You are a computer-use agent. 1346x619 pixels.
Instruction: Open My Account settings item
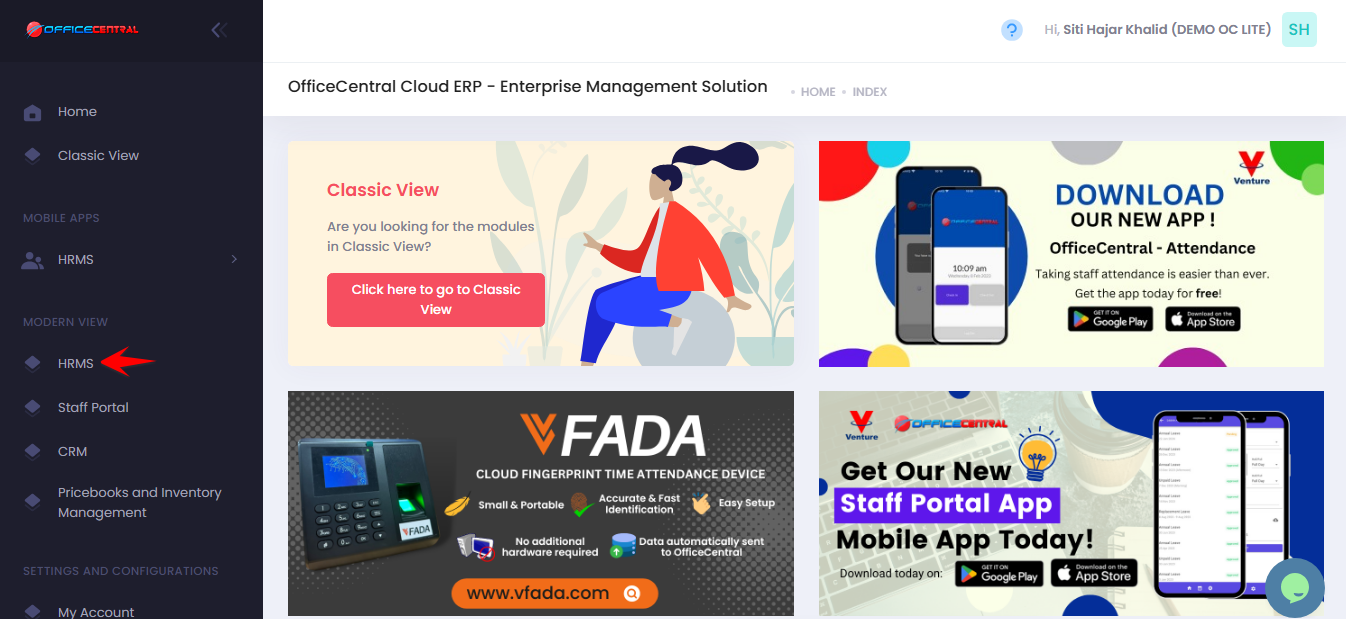pos(96,611)
